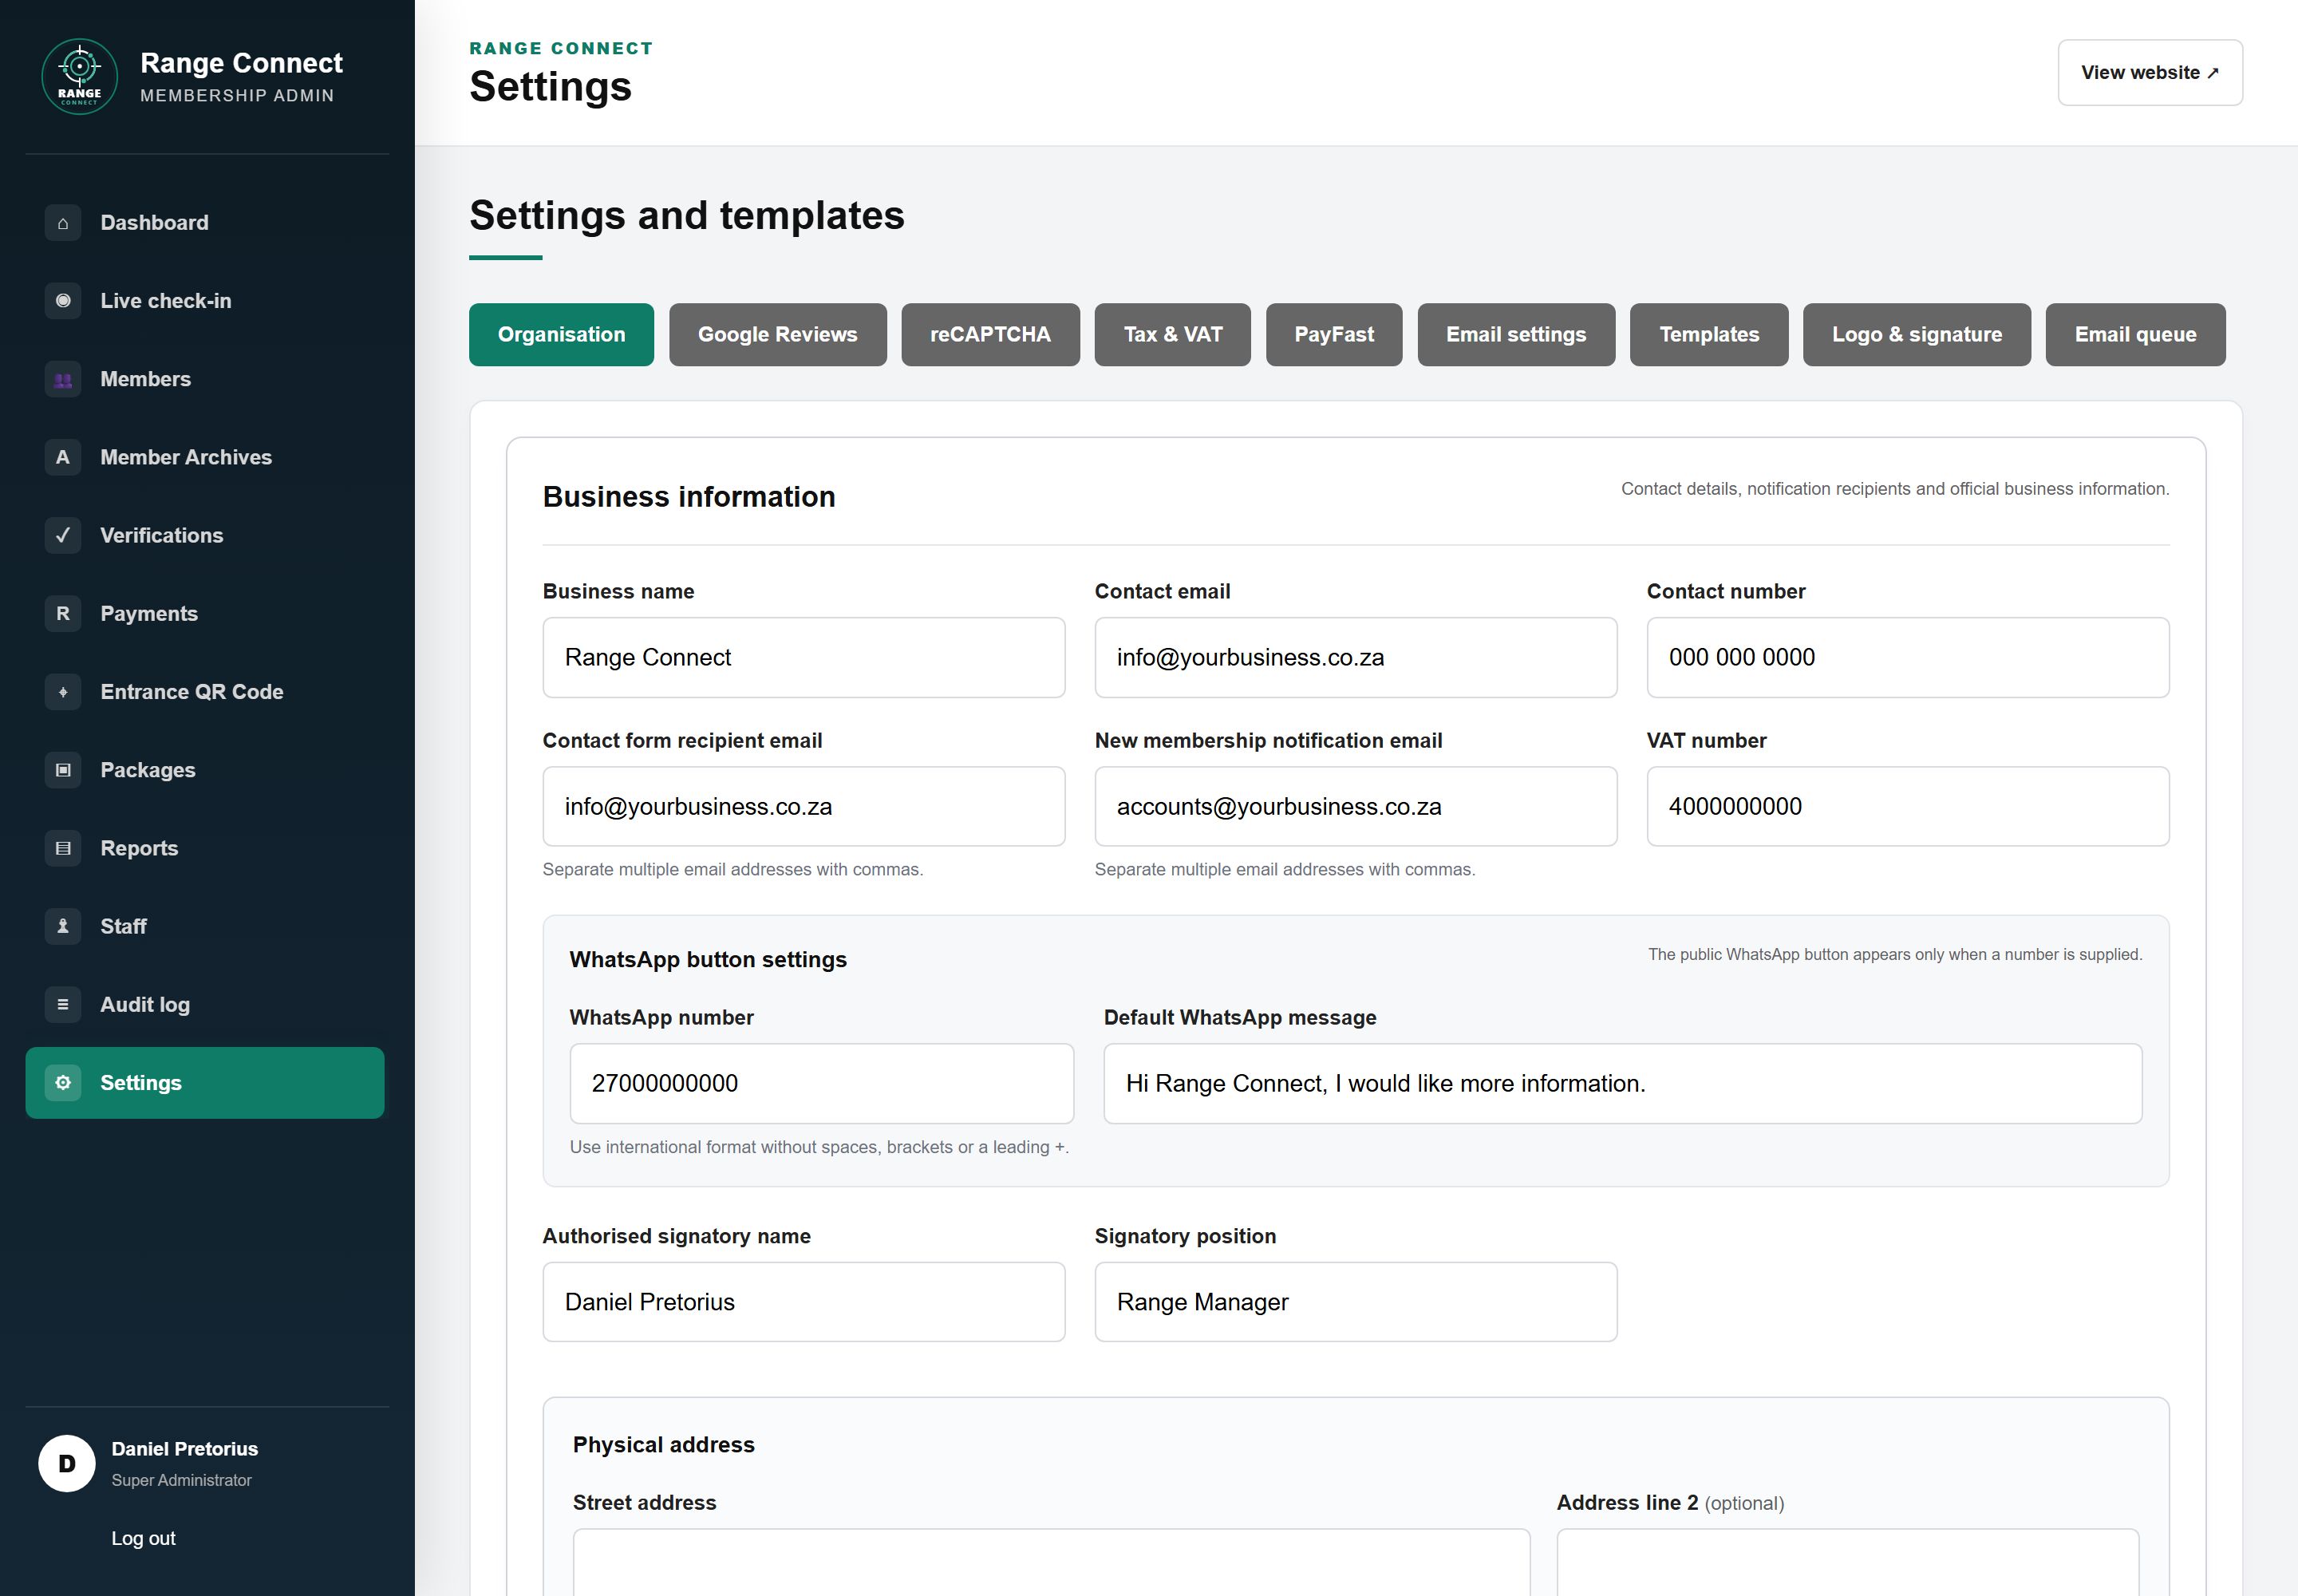Select Settings in the sidebar
This screenshot has width=2298, height=1596.
tap(205, 1083)
